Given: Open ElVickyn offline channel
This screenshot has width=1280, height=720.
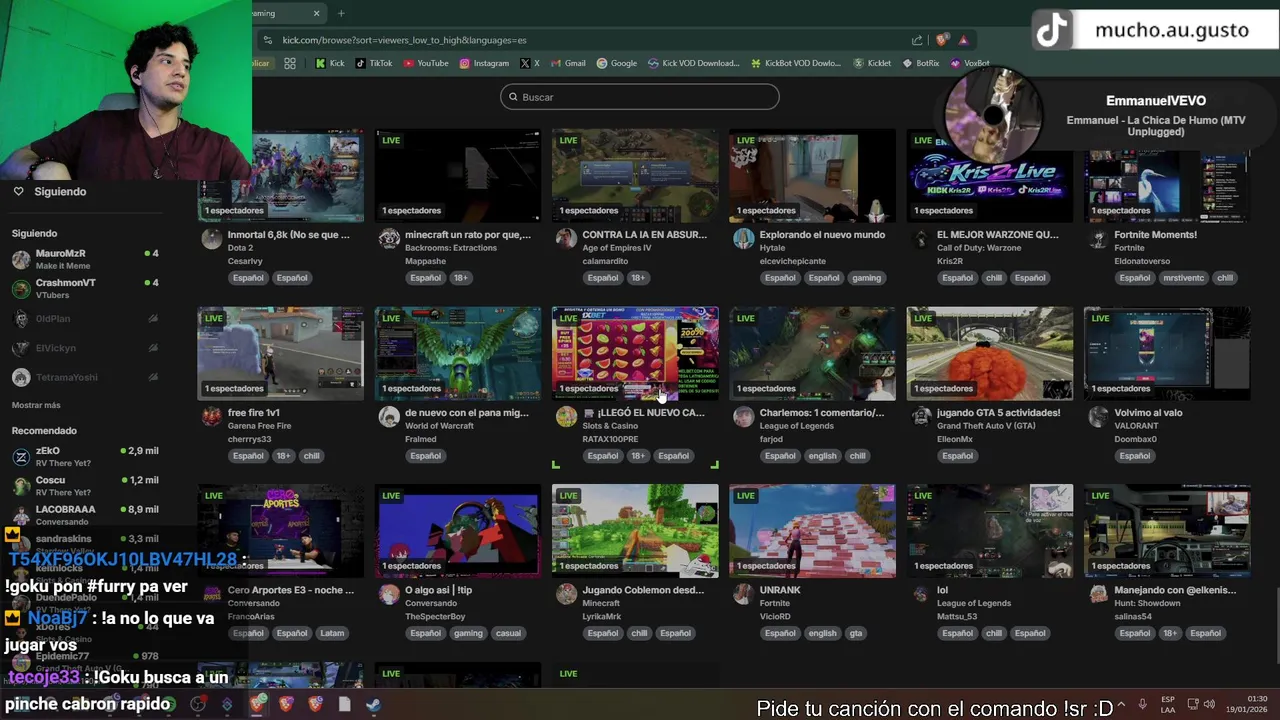Looking at the screenshot, I should coord(85,348).
